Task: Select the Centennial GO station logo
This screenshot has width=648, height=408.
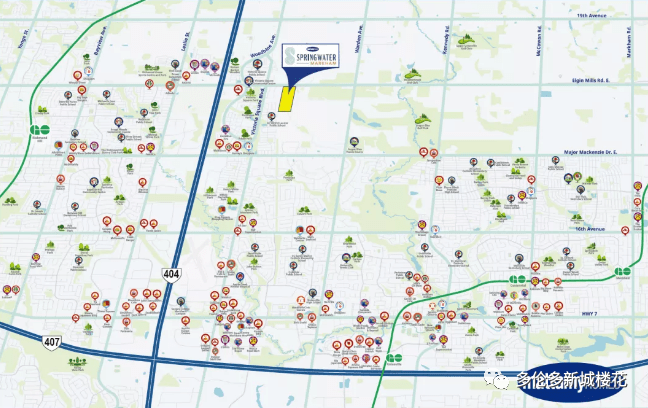Action: (517, 279)
